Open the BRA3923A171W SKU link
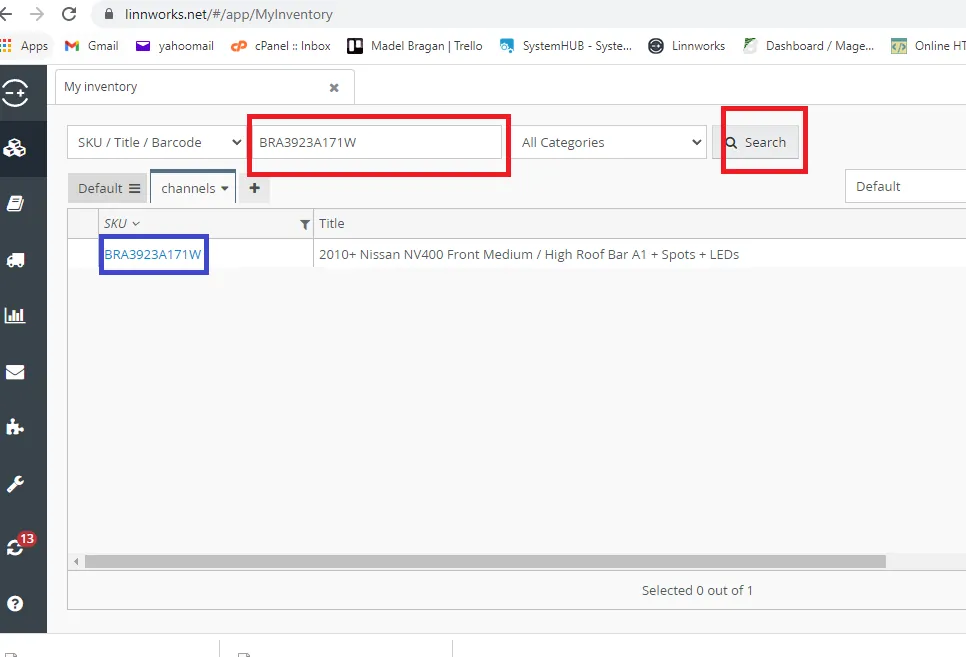 (x=153, y=255)
